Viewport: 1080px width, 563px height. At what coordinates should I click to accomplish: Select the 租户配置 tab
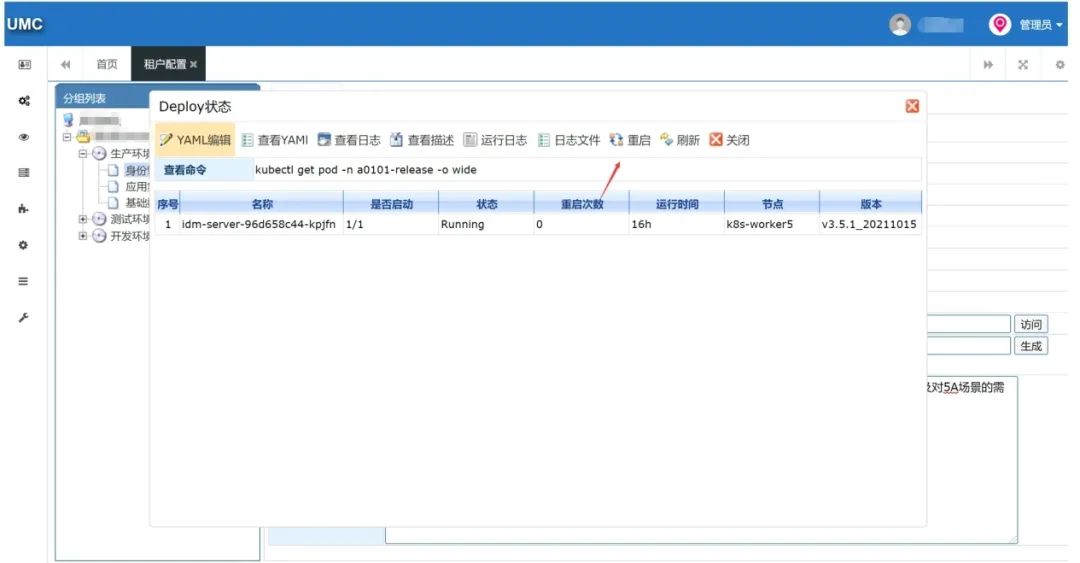pos(165,64)
